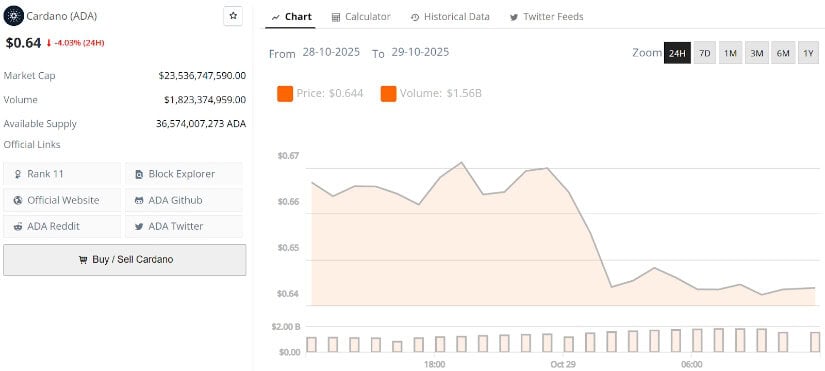Switch to the Calculator tab
Screen dimensions: 825x371
pyautogui.click(x=361, y=17)
